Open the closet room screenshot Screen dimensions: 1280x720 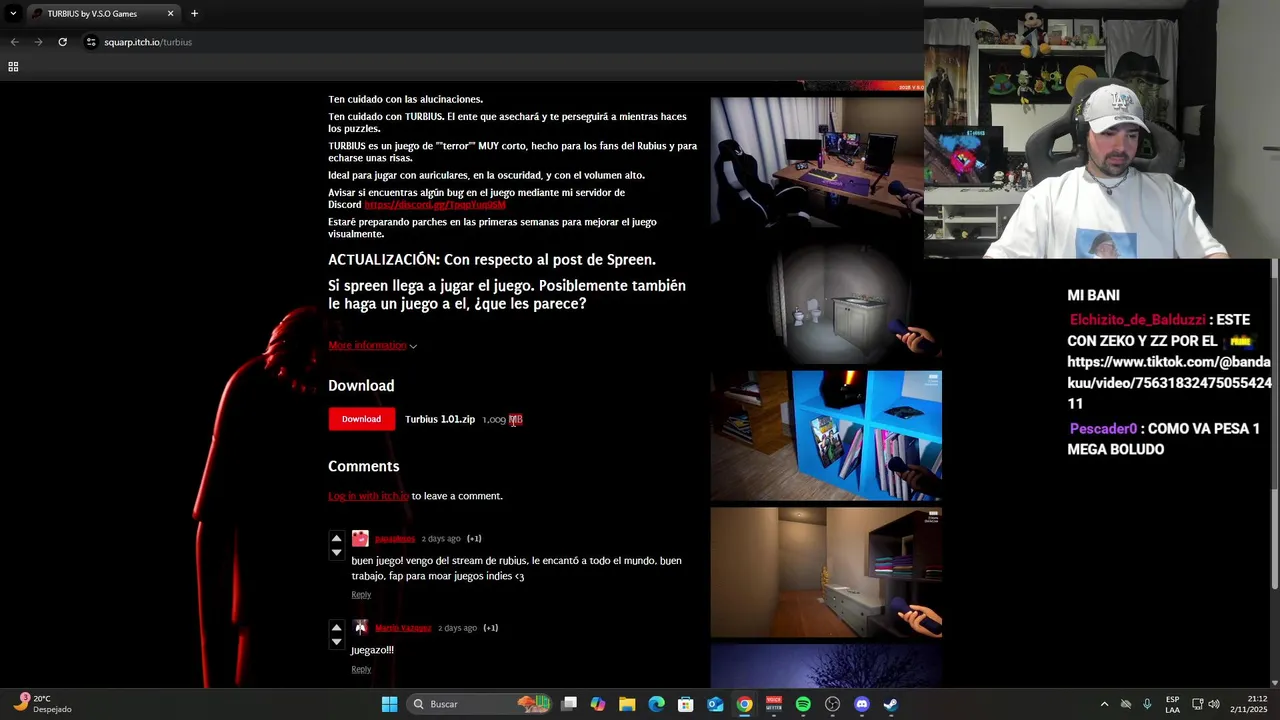826,572
